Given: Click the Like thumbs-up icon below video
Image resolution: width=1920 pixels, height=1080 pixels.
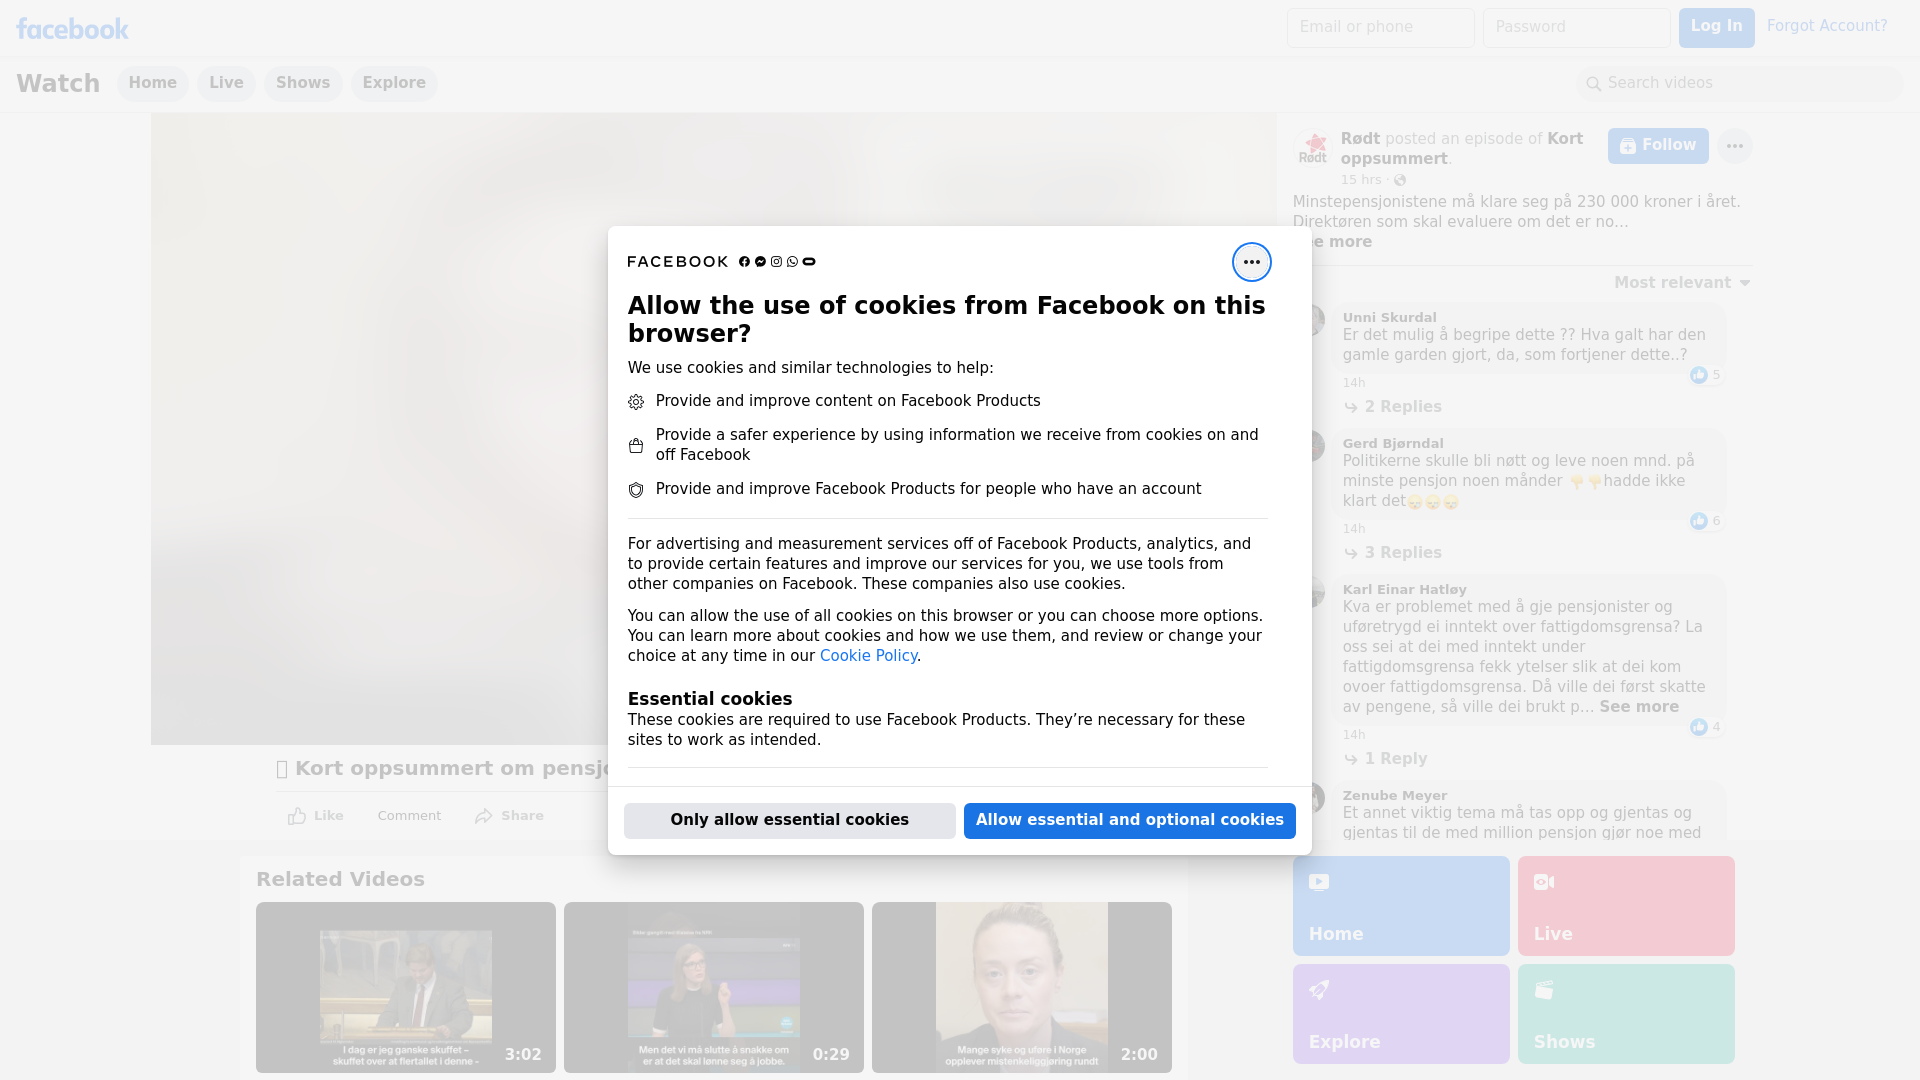Looking at the screenshot, I should click(297, 816).
